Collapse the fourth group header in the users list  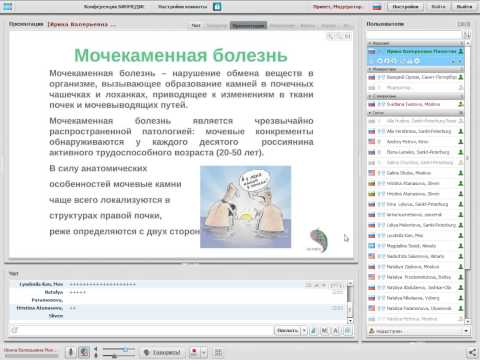click(x=416, y=113)
